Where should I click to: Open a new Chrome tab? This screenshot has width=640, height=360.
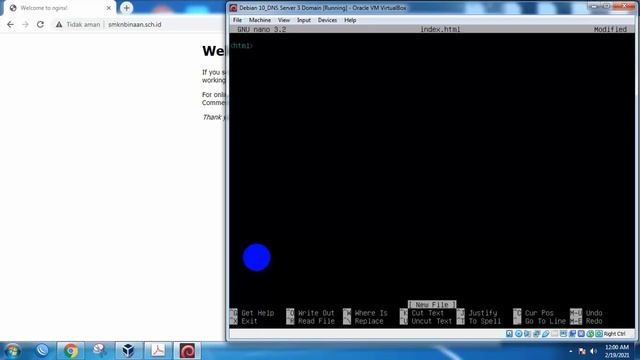click(x=127, y=8)
